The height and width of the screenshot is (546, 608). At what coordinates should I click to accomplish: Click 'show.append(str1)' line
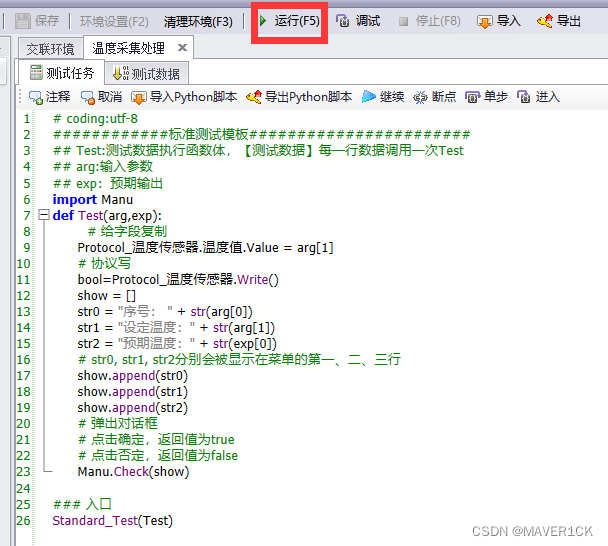coord(133,392)
